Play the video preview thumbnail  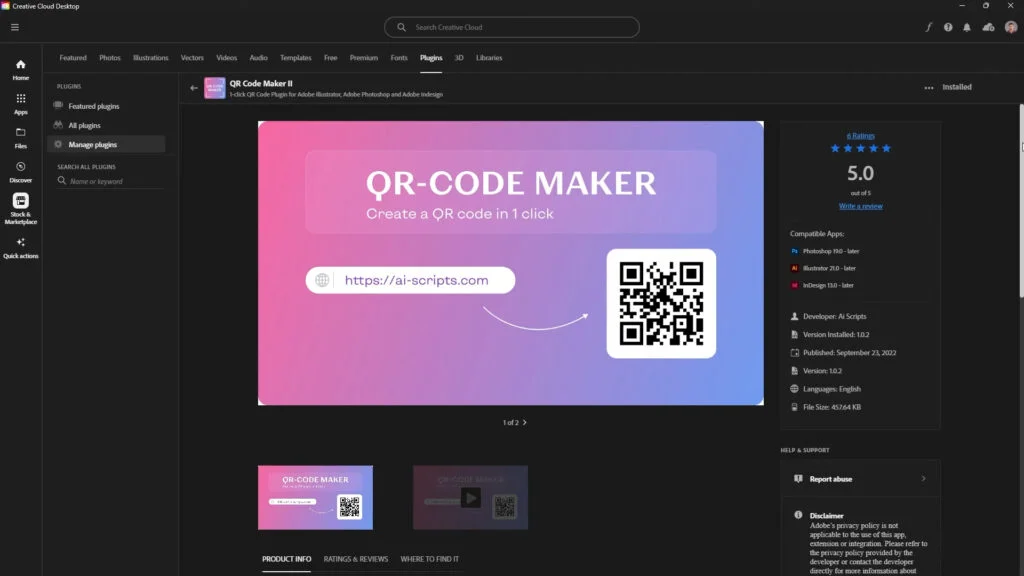tap(470, 498)
